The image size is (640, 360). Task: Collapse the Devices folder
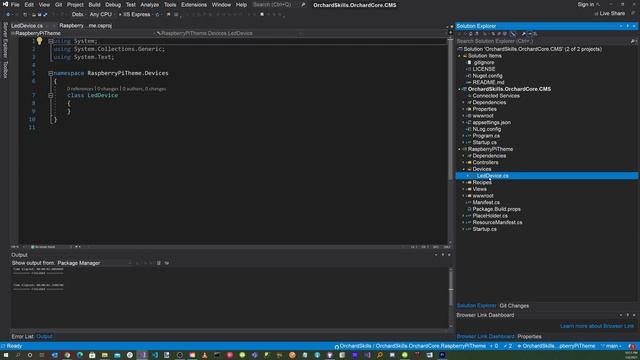click(x=464, y=169)
